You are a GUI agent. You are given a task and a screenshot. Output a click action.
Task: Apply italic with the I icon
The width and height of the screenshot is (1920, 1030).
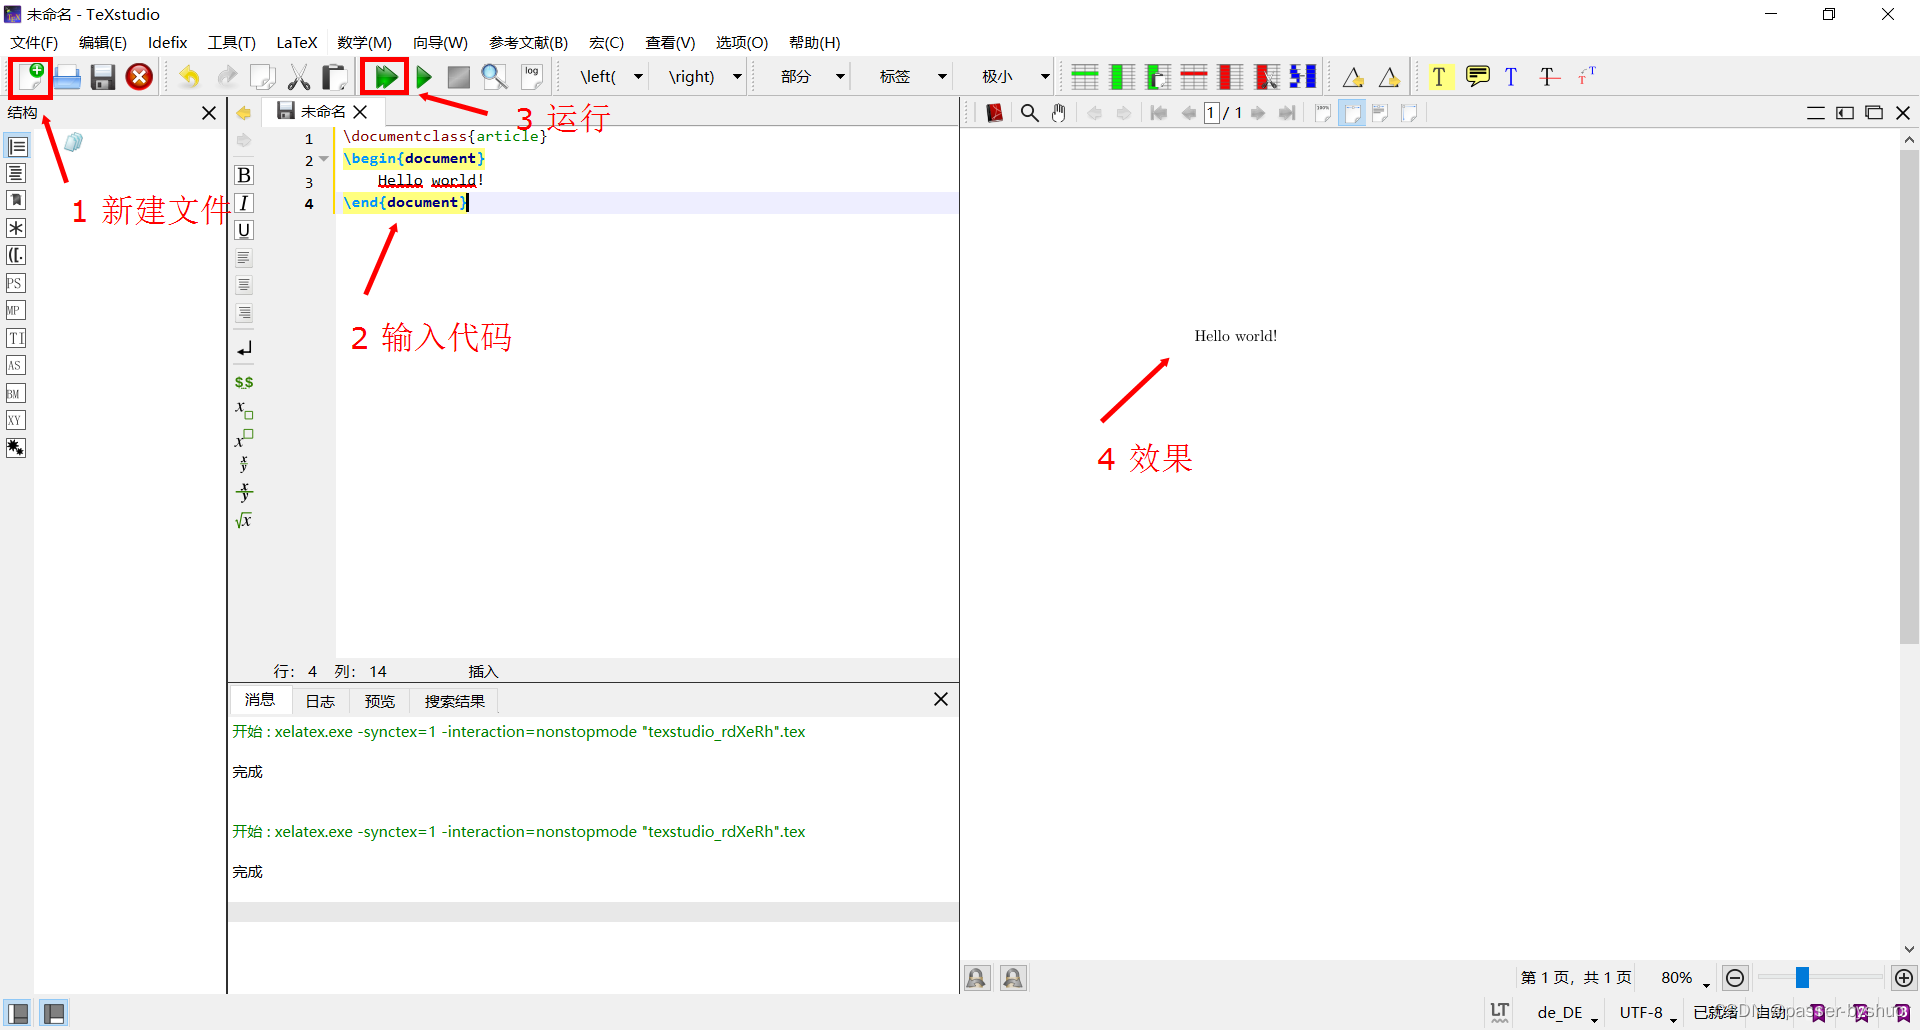[244, 203]
